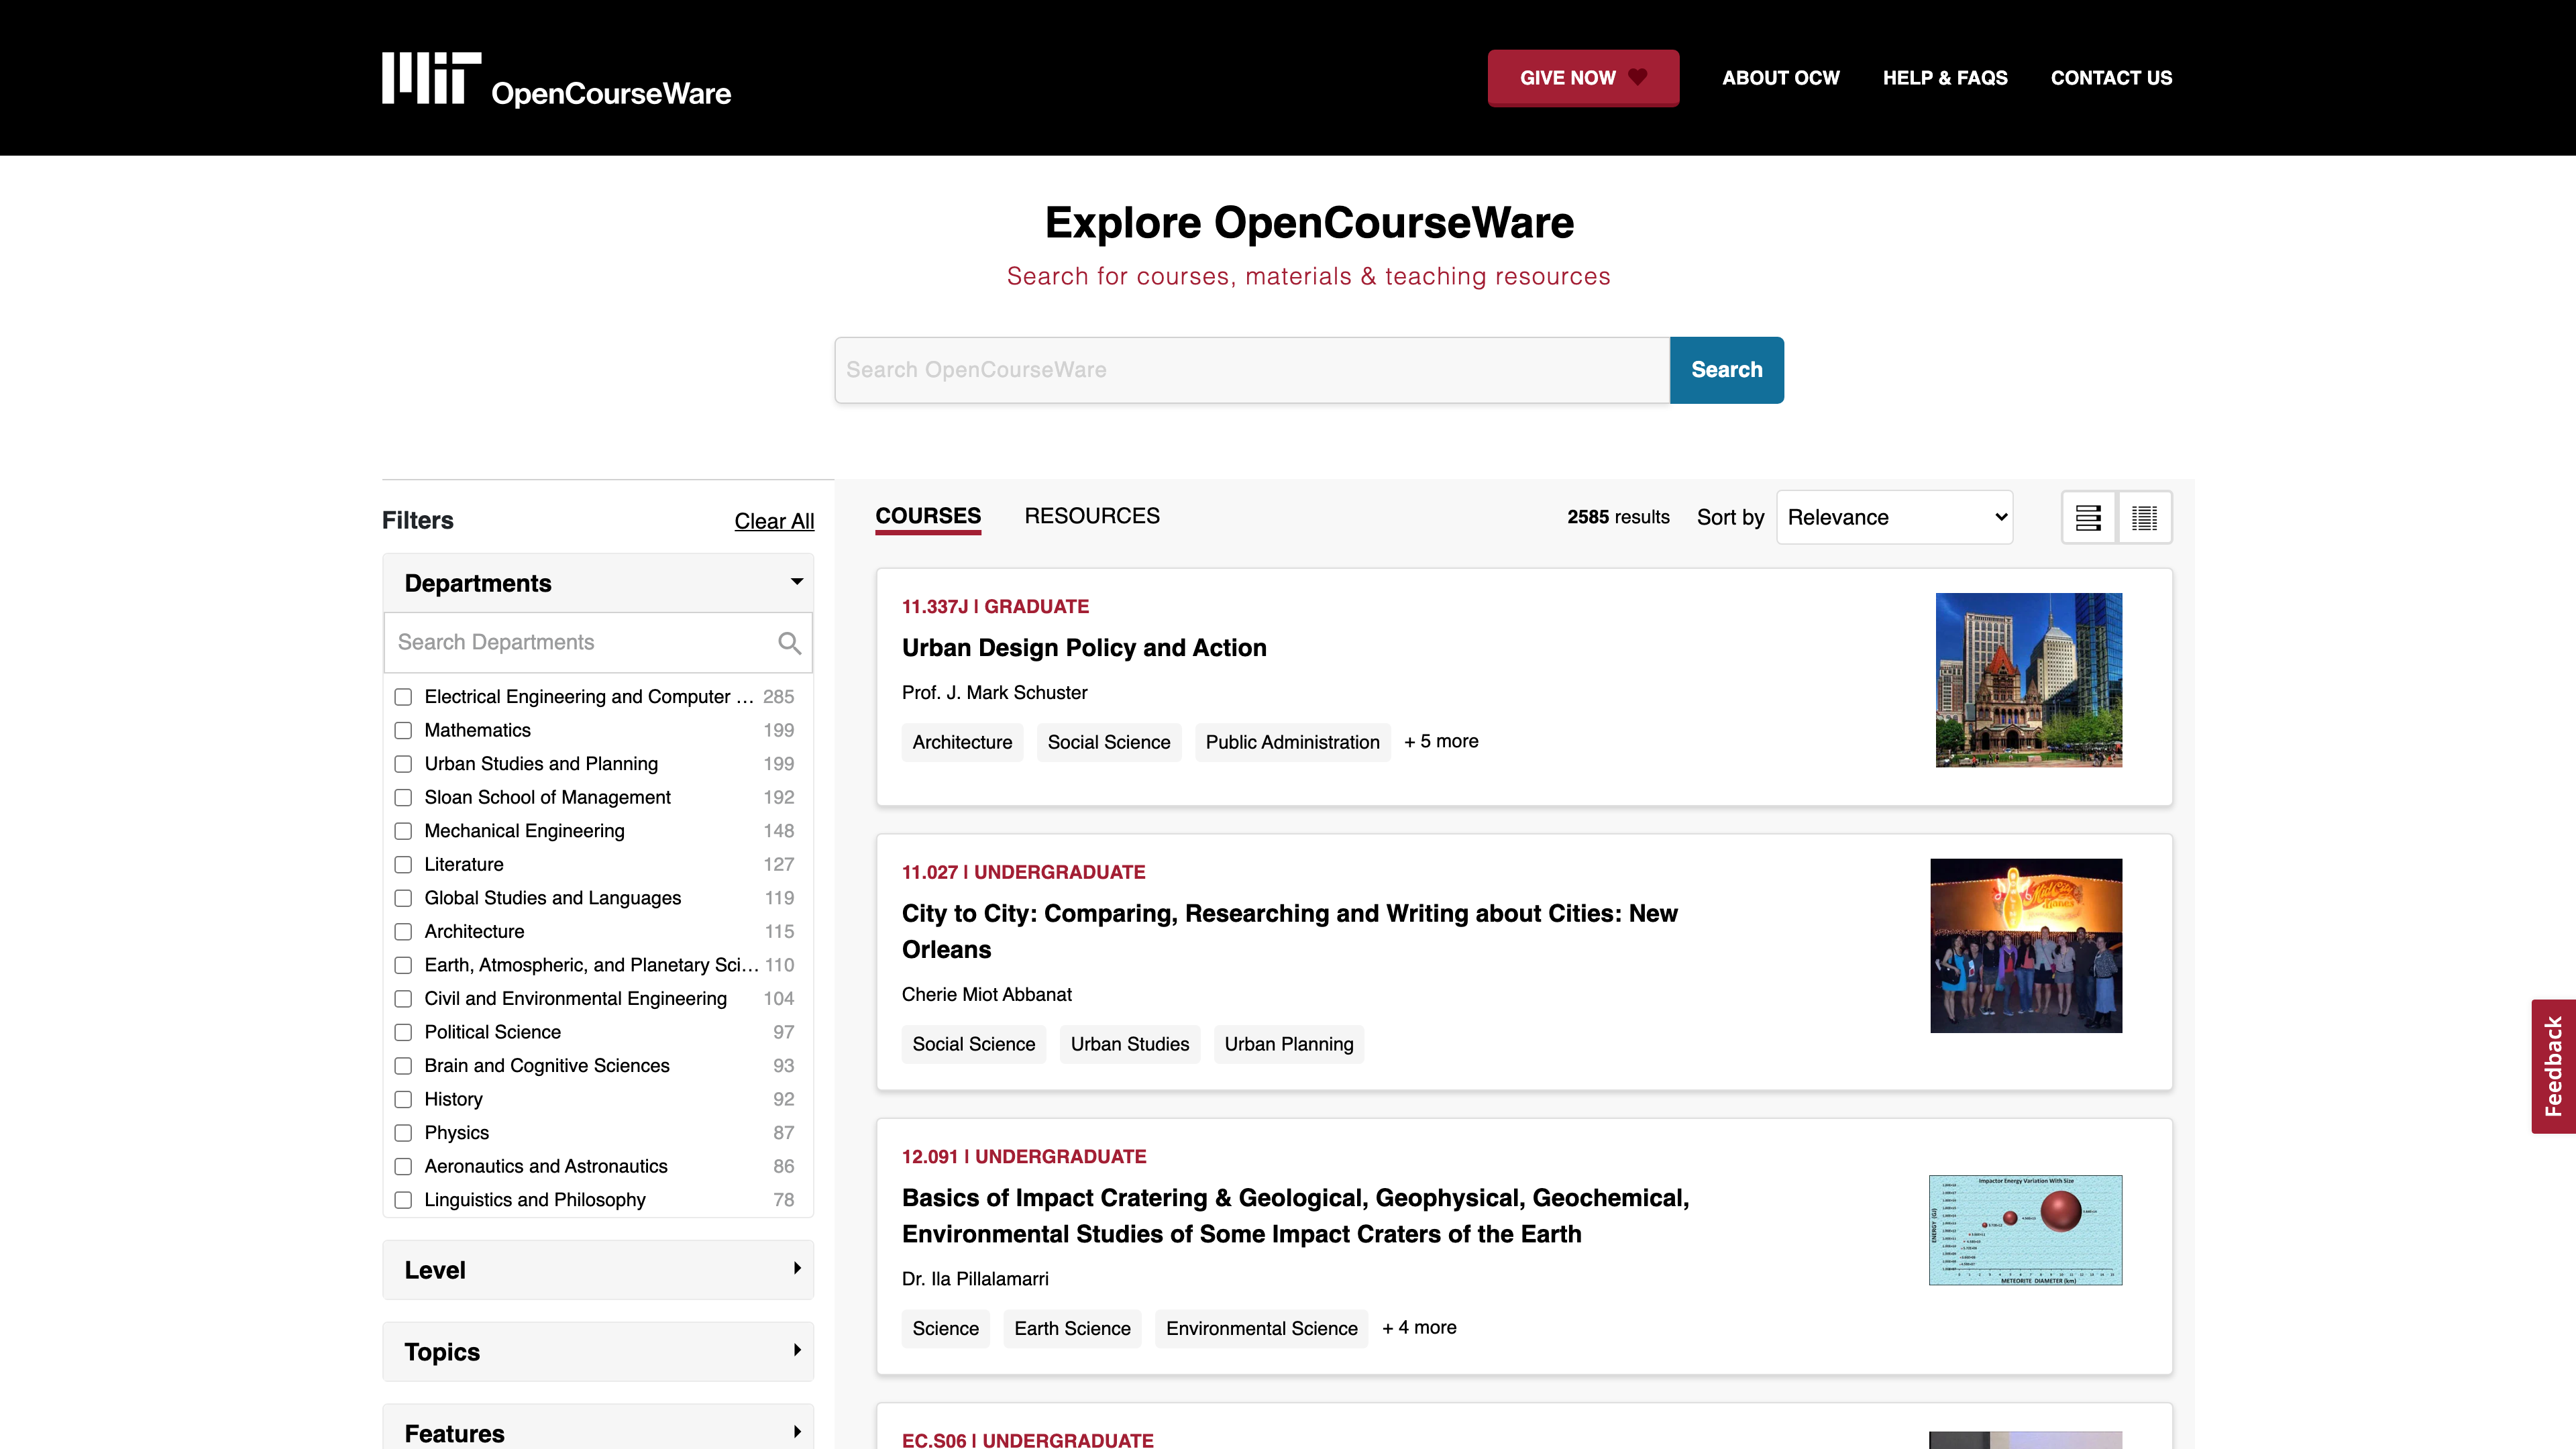The width and height of the screenshot is (2576, 1449).
Task: Check the Brain and Cognitive Sciences checkbox
Action: click(403, 1066)
